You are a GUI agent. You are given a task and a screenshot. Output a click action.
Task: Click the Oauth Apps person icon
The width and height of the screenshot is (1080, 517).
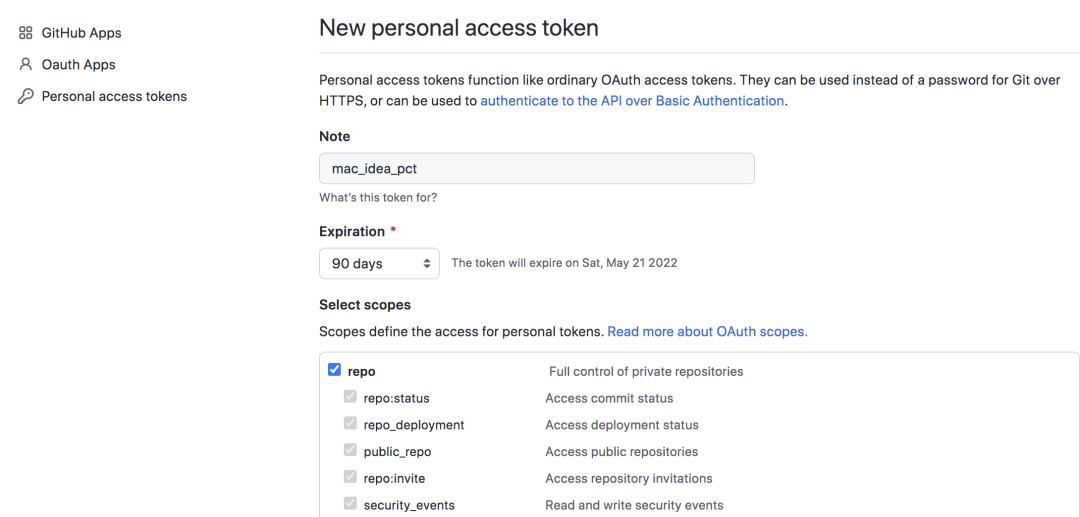point(26,65)
